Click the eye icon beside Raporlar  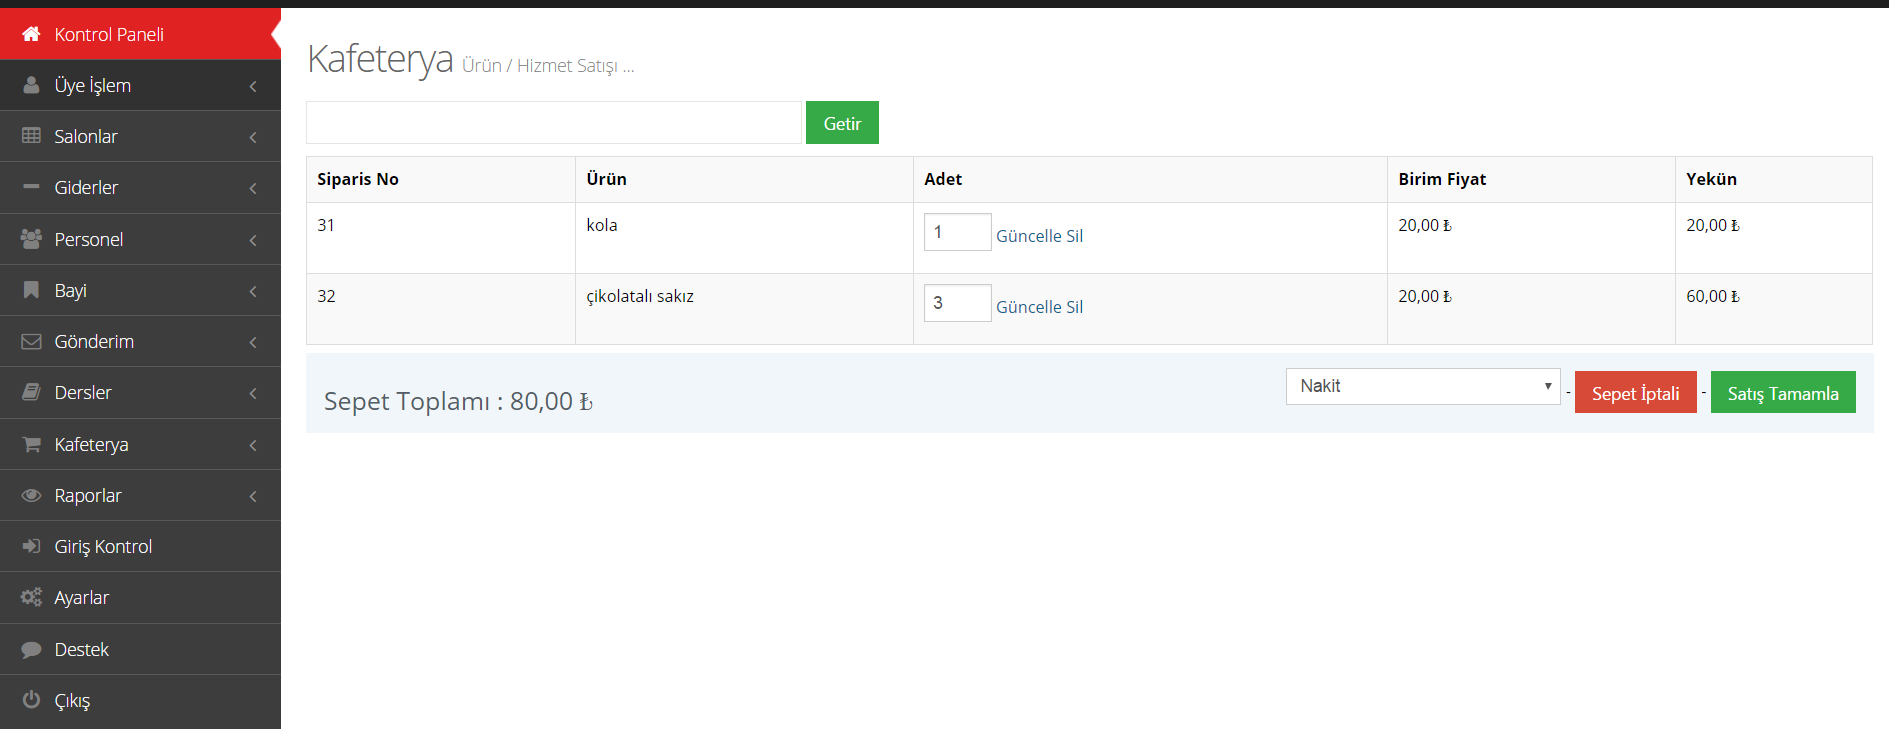coord(31,495)
